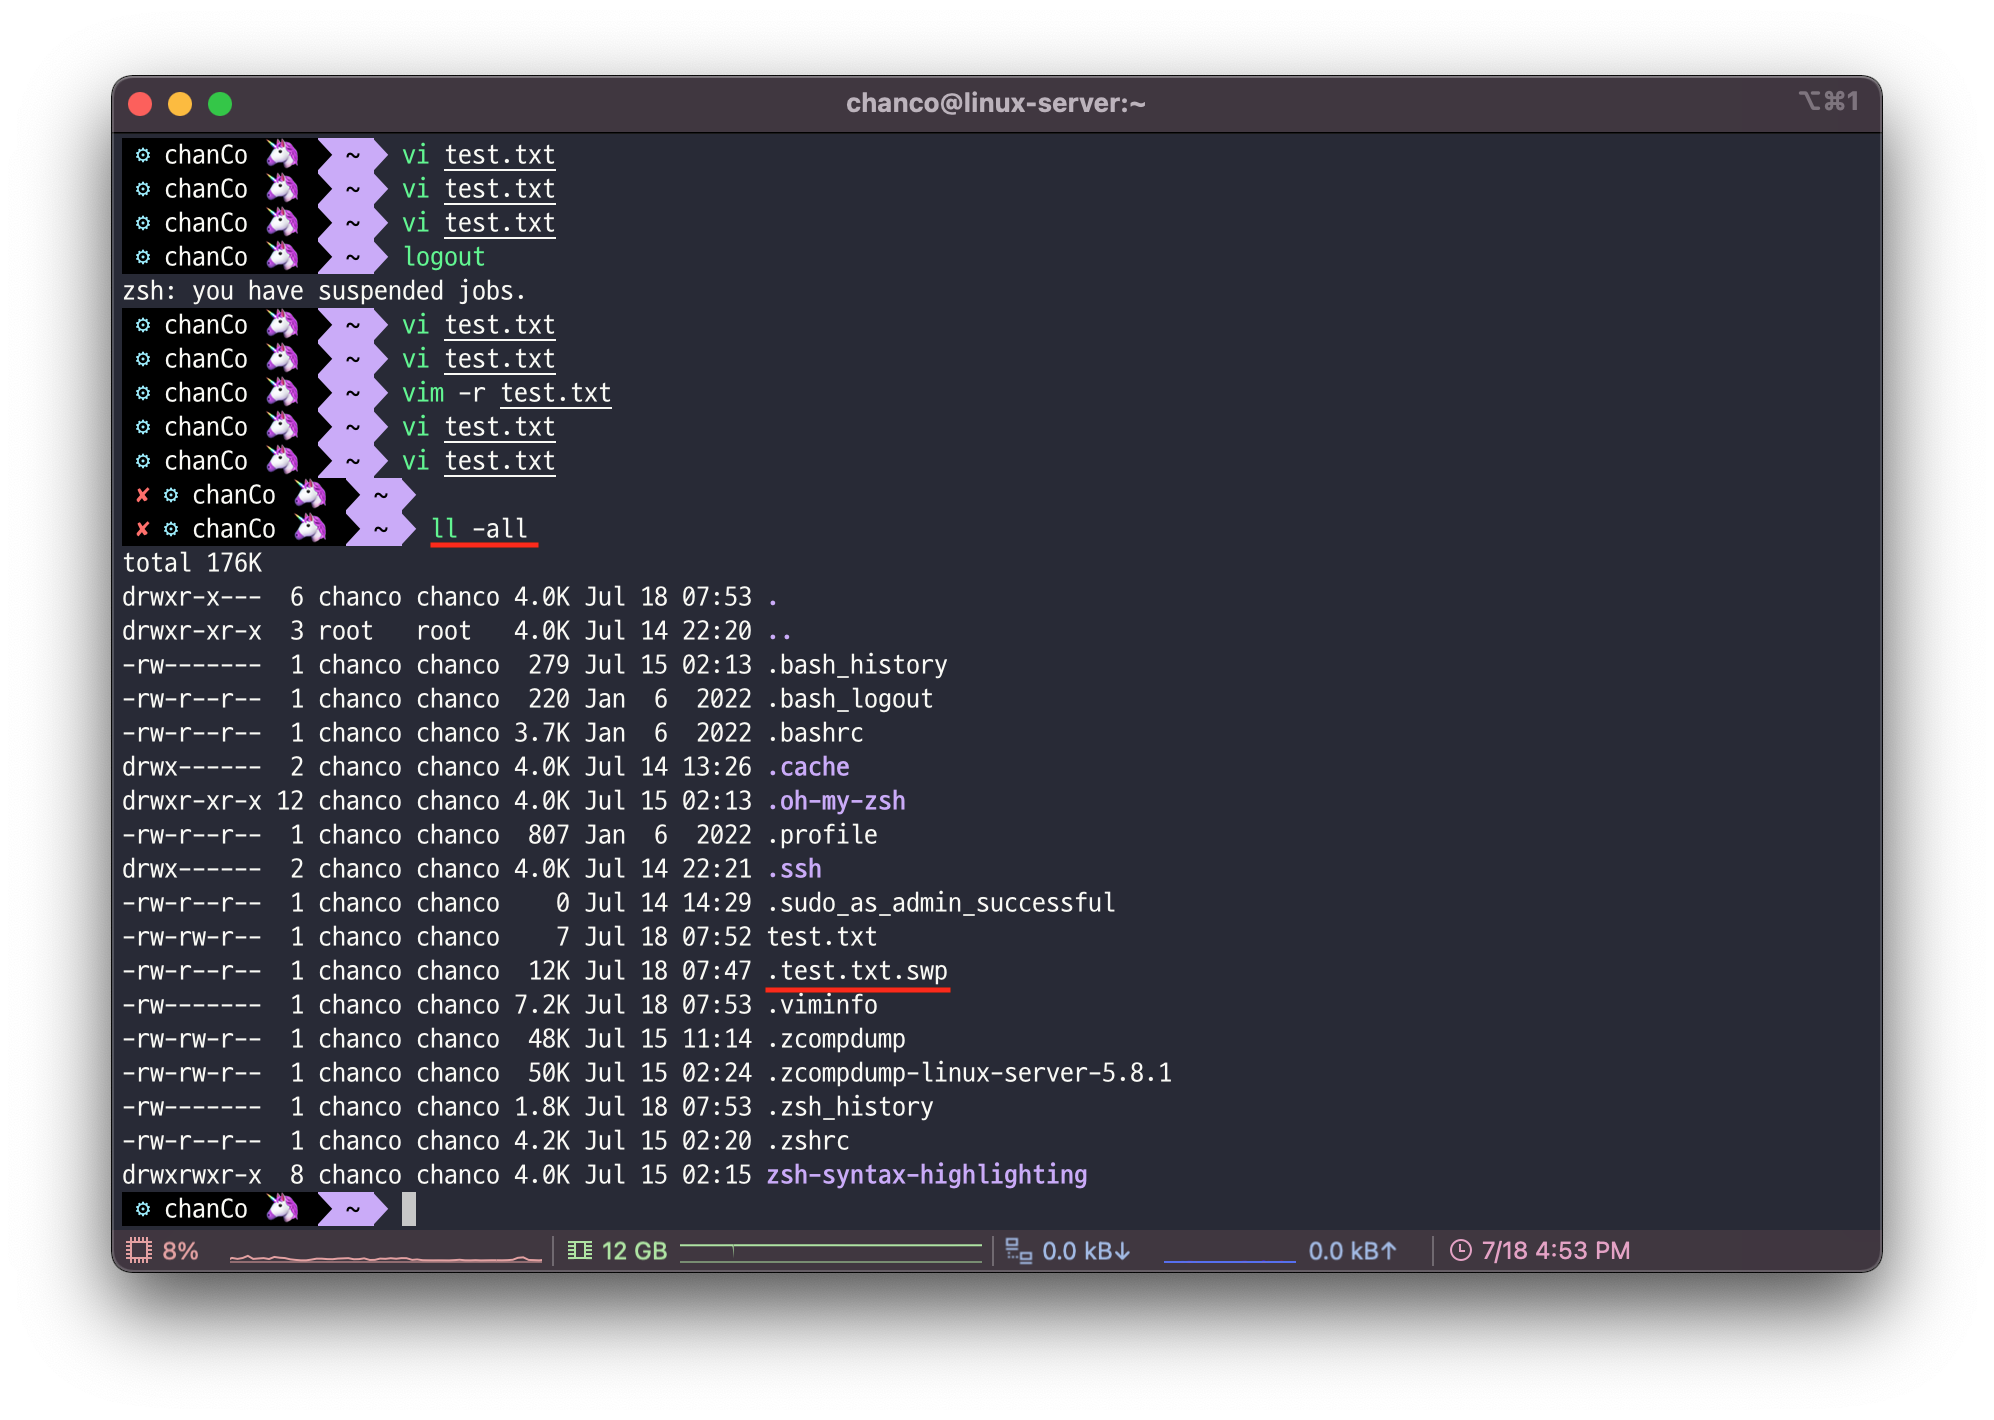Click the CPU usage icon in status bar

point(138,1250)
